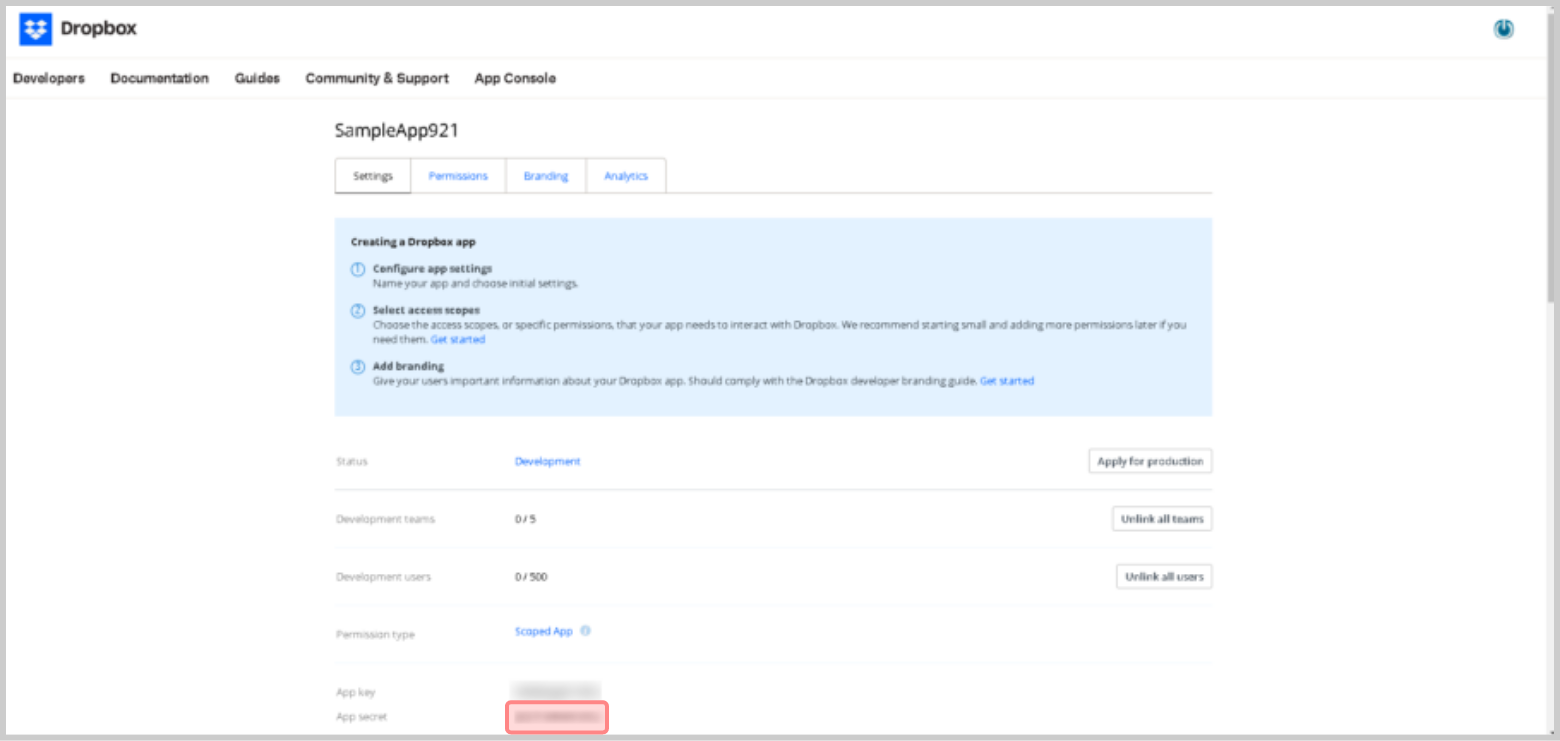Screen dimensions: 1560x741
Task: Click the info icon beside Scoped App
Action: pos(586,631)
